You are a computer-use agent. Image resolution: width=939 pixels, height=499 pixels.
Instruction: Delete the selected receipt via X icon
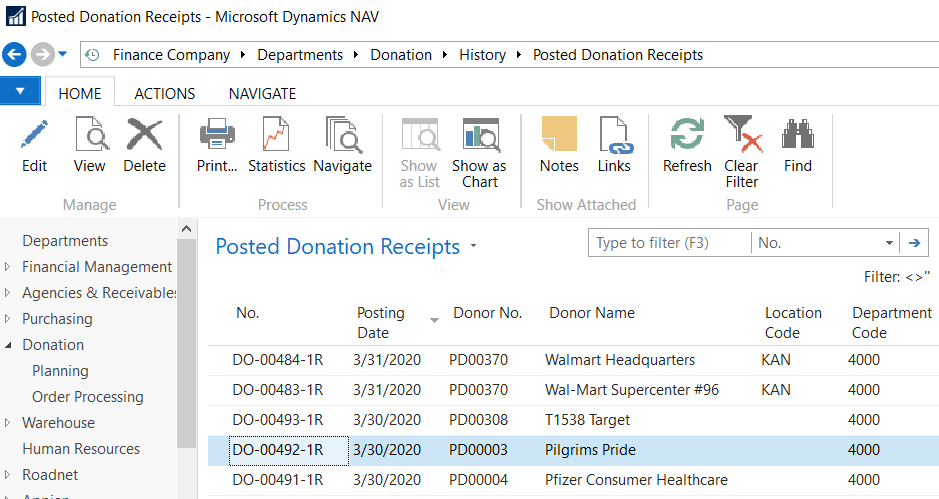[x=144, y=134]
